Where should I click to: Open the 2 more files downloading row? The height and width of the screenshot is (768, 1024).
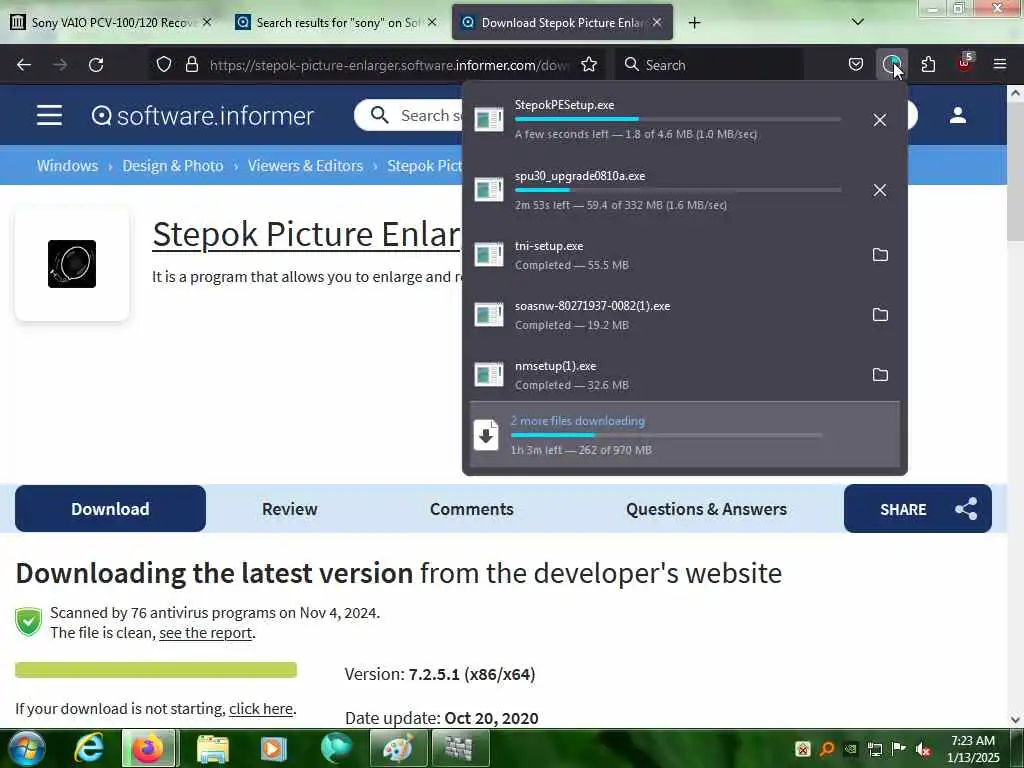684,434
